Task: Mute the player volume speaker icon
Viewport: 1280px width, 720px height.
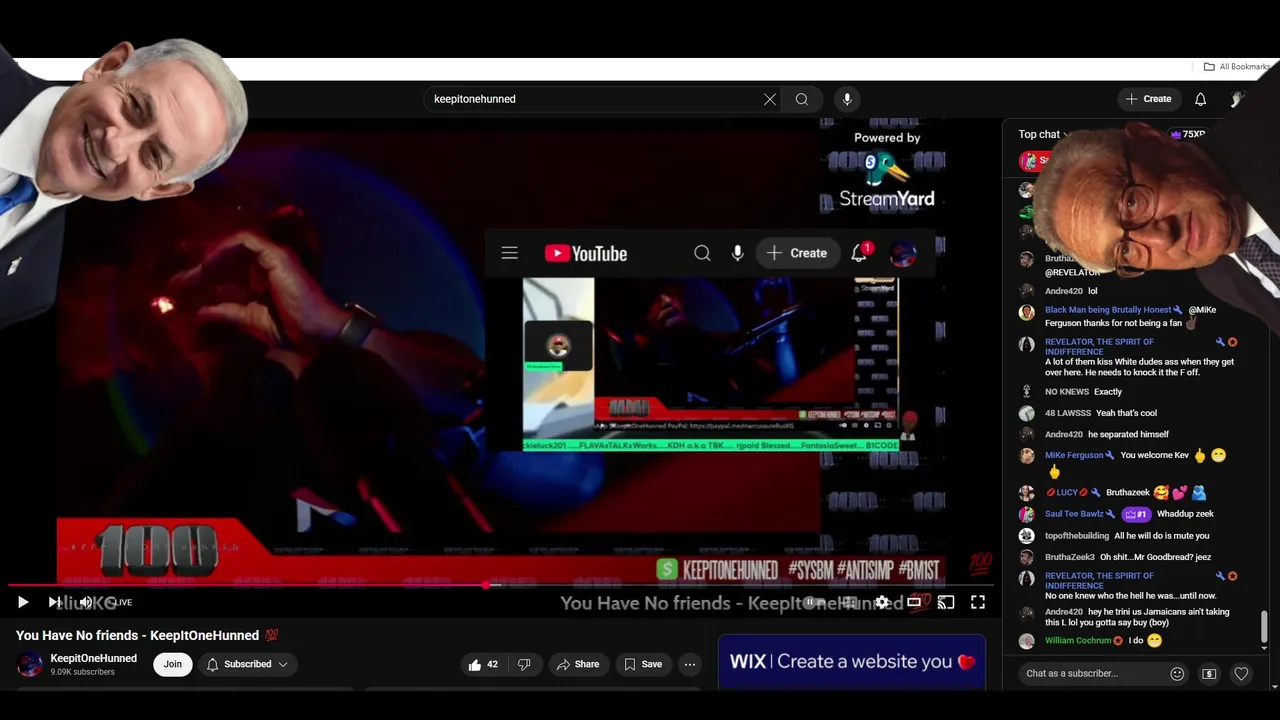Action: (x=86, y=602)
